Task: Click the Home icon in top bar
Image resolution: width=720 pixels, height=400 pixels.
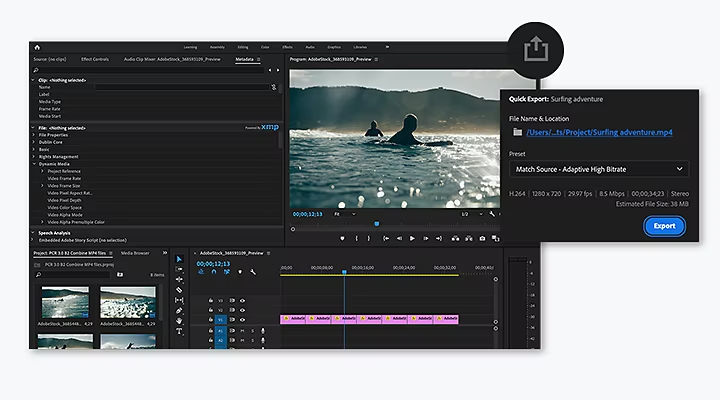Action: coord(37,47)
